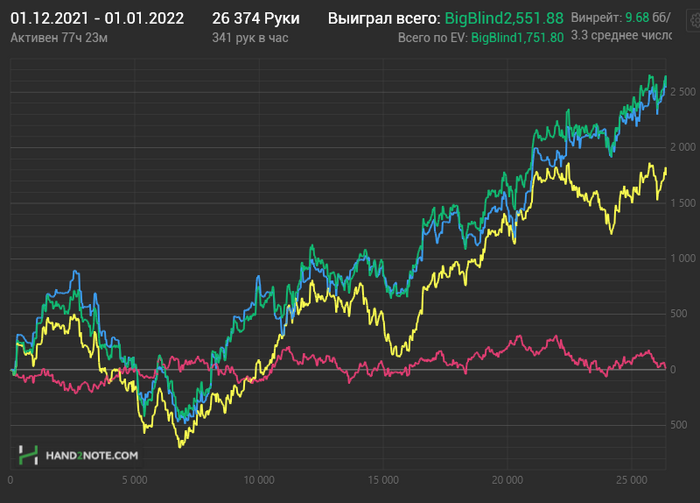Click the '3.3 среднее число' text
The height and width of the screenshot is (503, 700).
(x=621, y=35)
